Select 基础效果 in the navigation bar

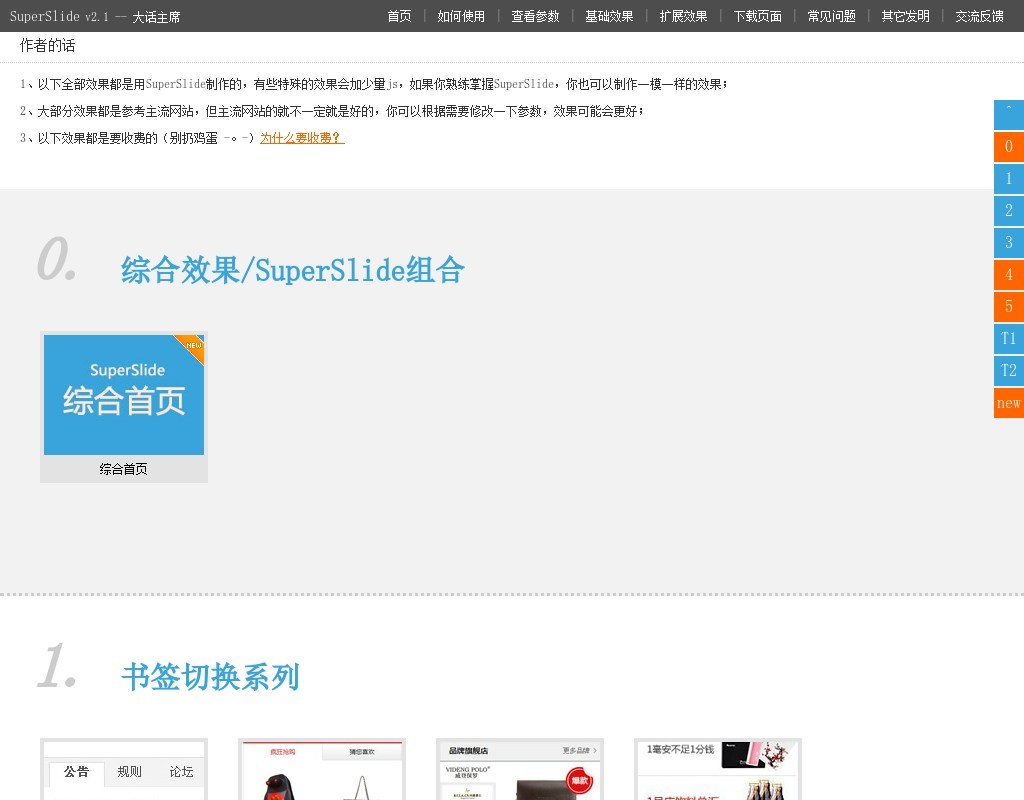point(609,16)
